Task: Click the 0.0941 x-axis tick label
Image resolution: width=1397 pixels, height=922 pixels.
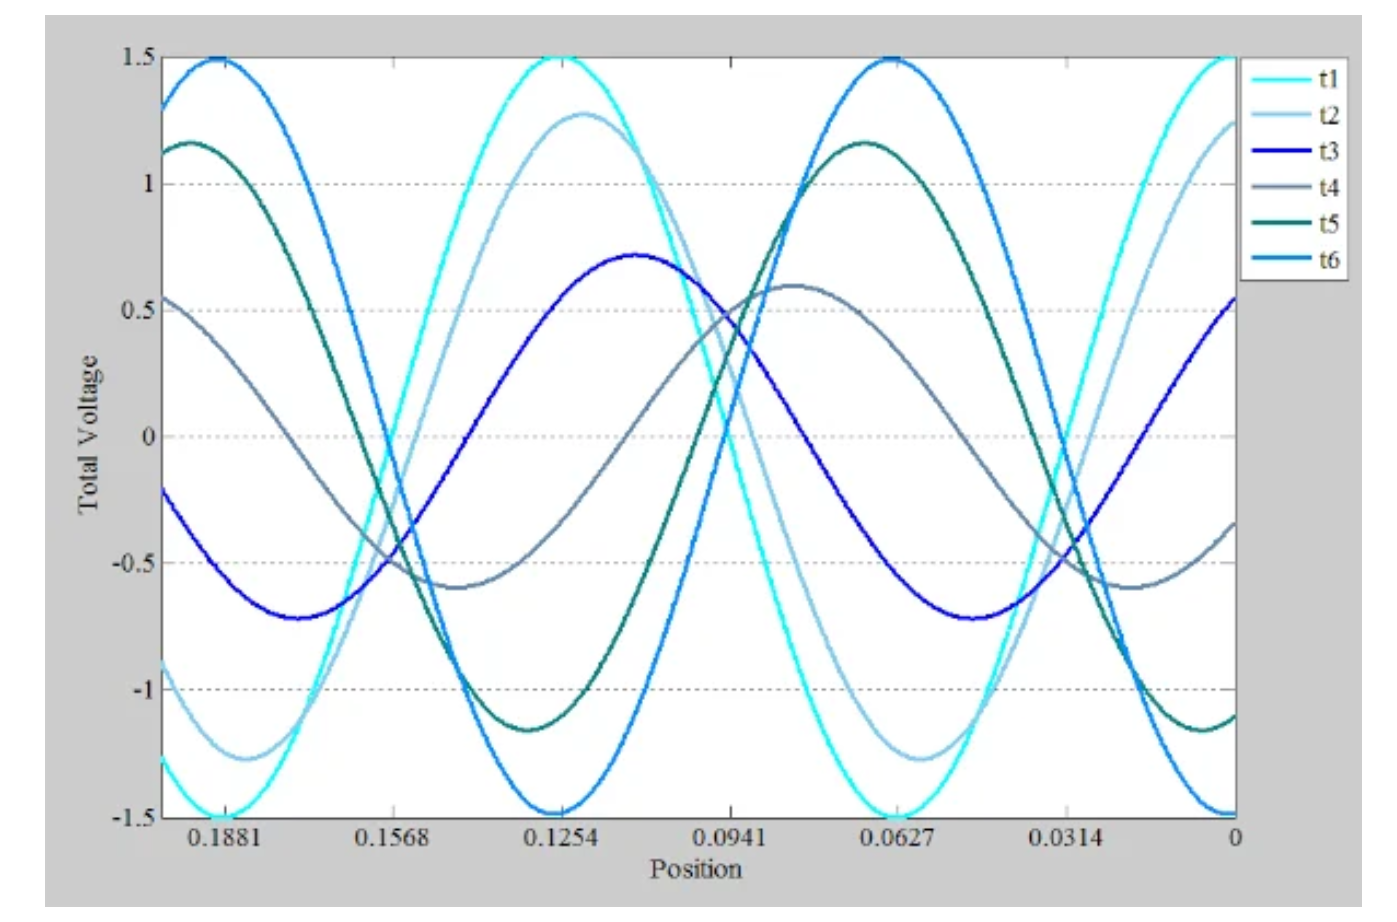Action: point(729,838)
